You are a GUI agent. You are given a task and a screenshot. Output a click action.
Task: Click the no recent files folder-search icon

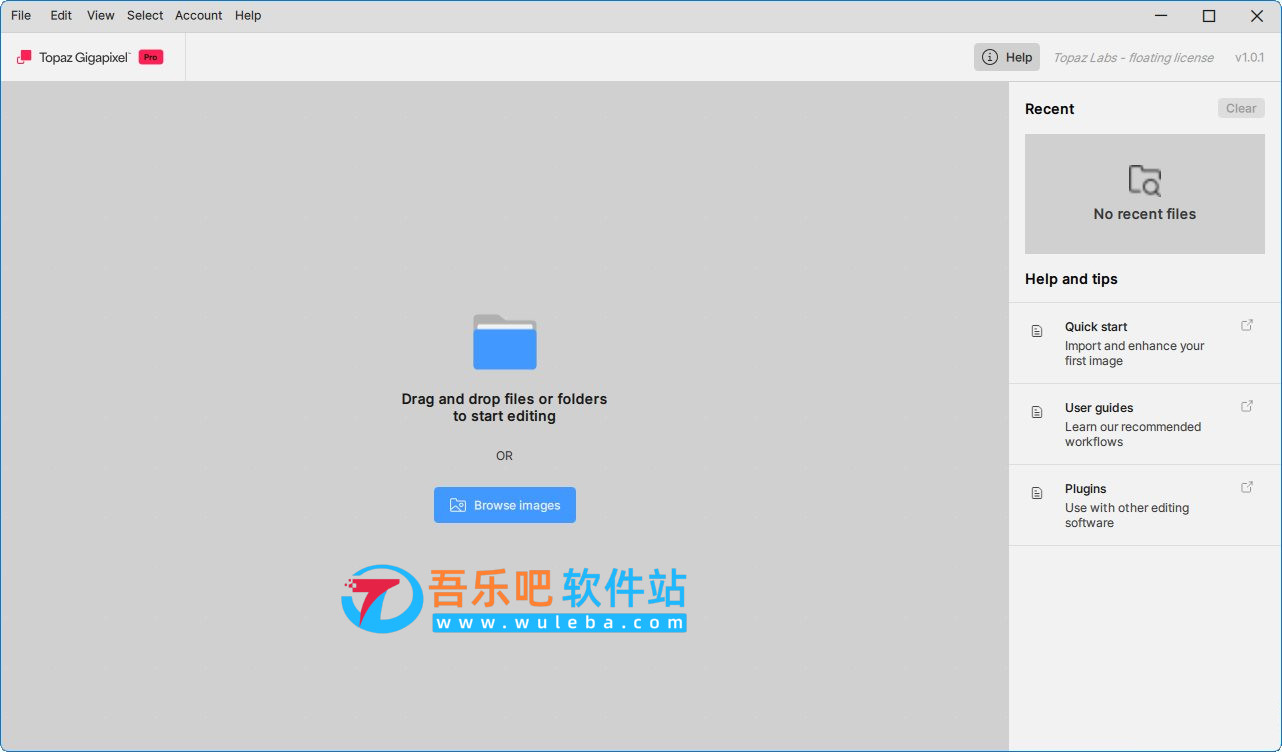pyautogui.click(x=1144, y=180)
